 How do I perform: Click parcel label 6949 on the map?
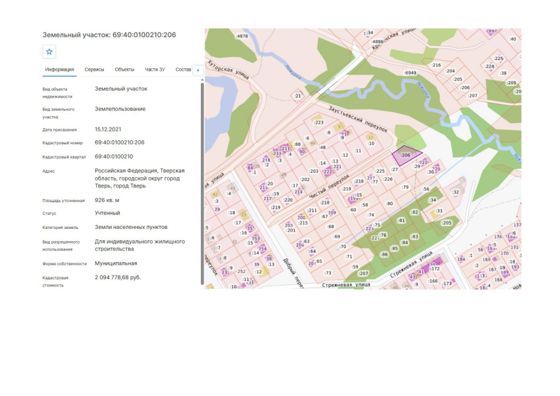pos(410,72)
